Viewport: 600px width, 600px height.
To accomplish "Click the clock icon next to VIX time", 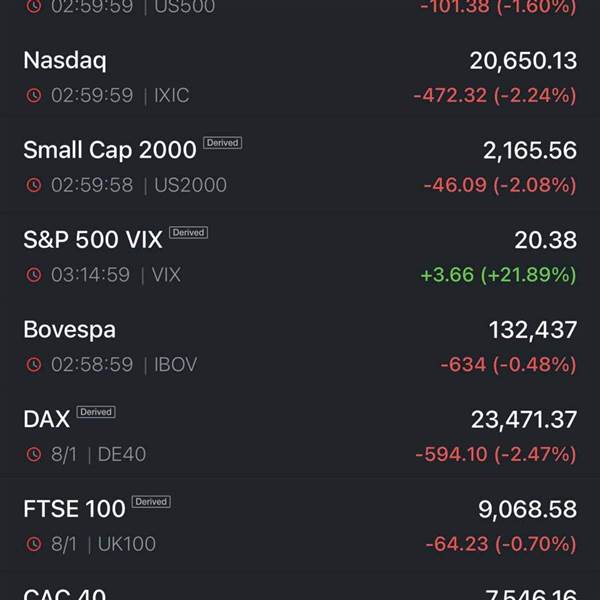I will point(34,275).
